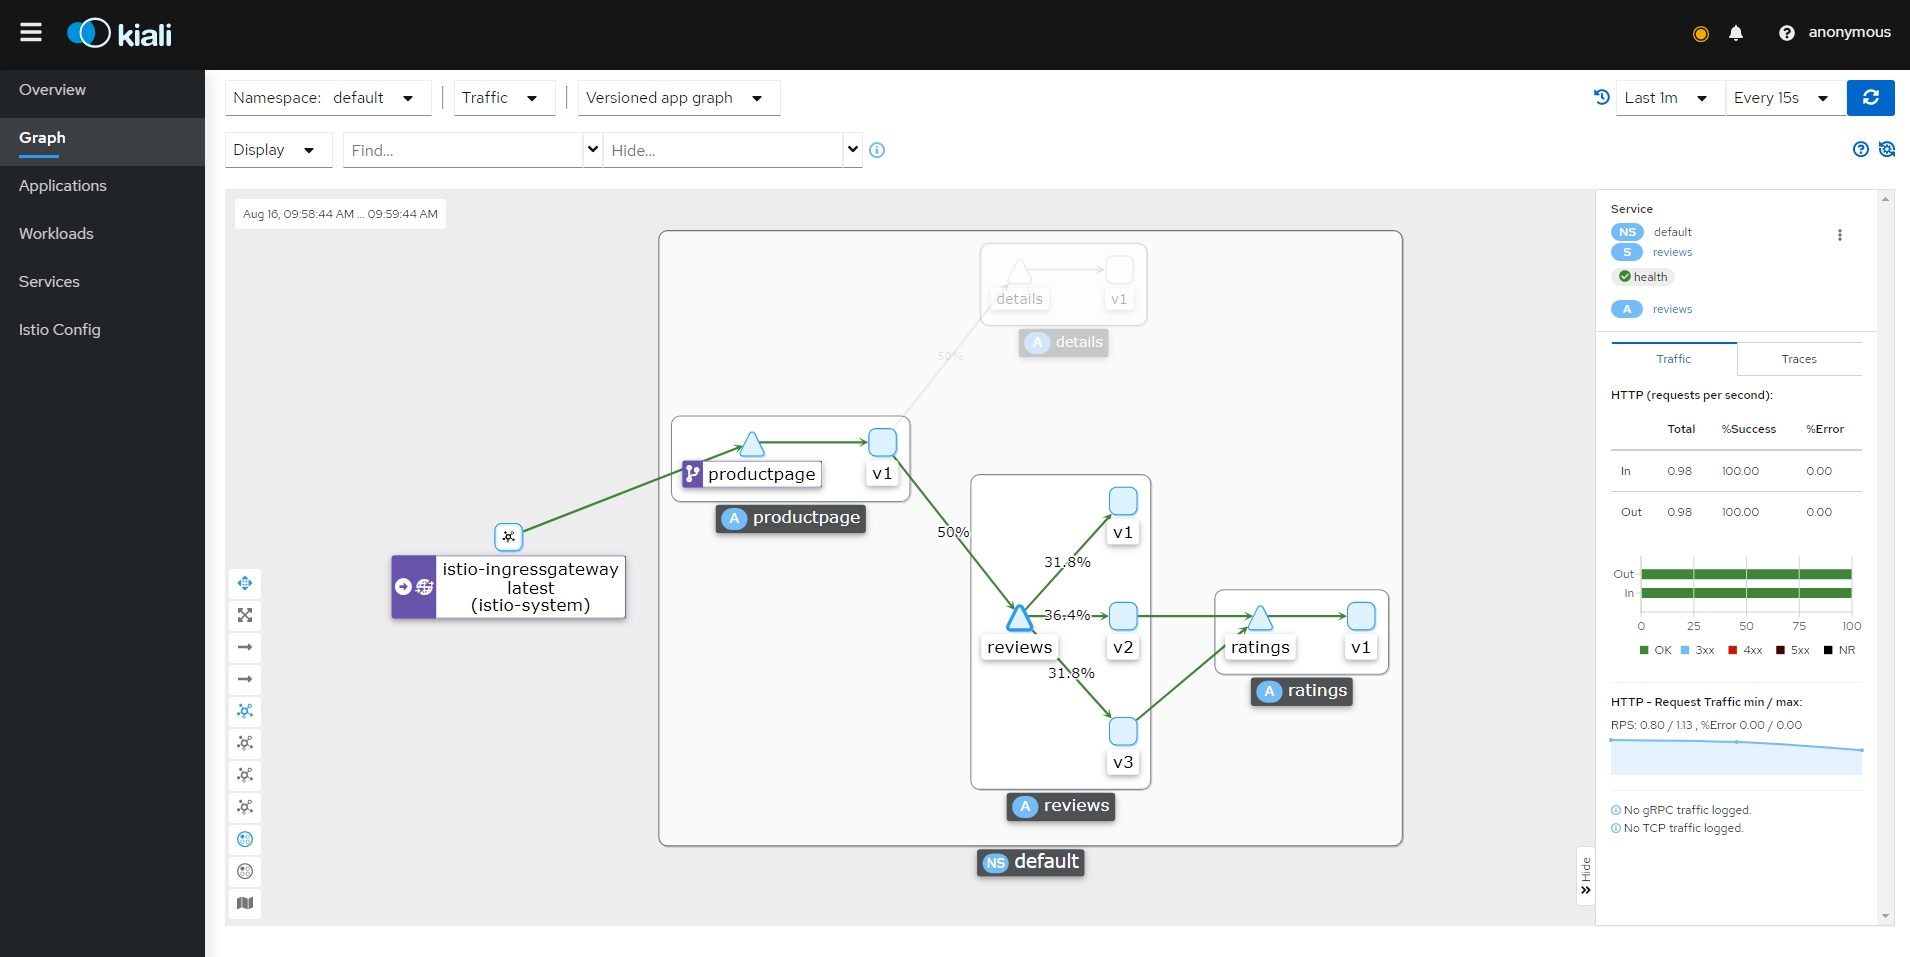Click the zoom-to-fit graph icon

pyautogui.click(x=245, y=615)
